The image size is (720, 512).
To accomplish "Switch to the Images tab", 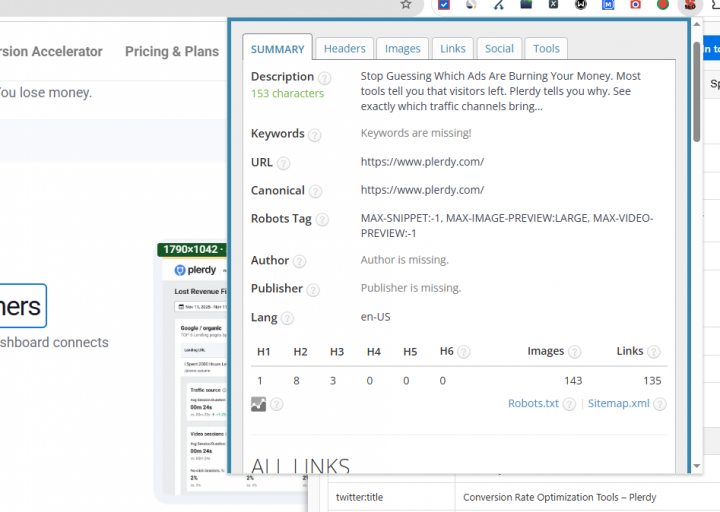I will (403, 49).
